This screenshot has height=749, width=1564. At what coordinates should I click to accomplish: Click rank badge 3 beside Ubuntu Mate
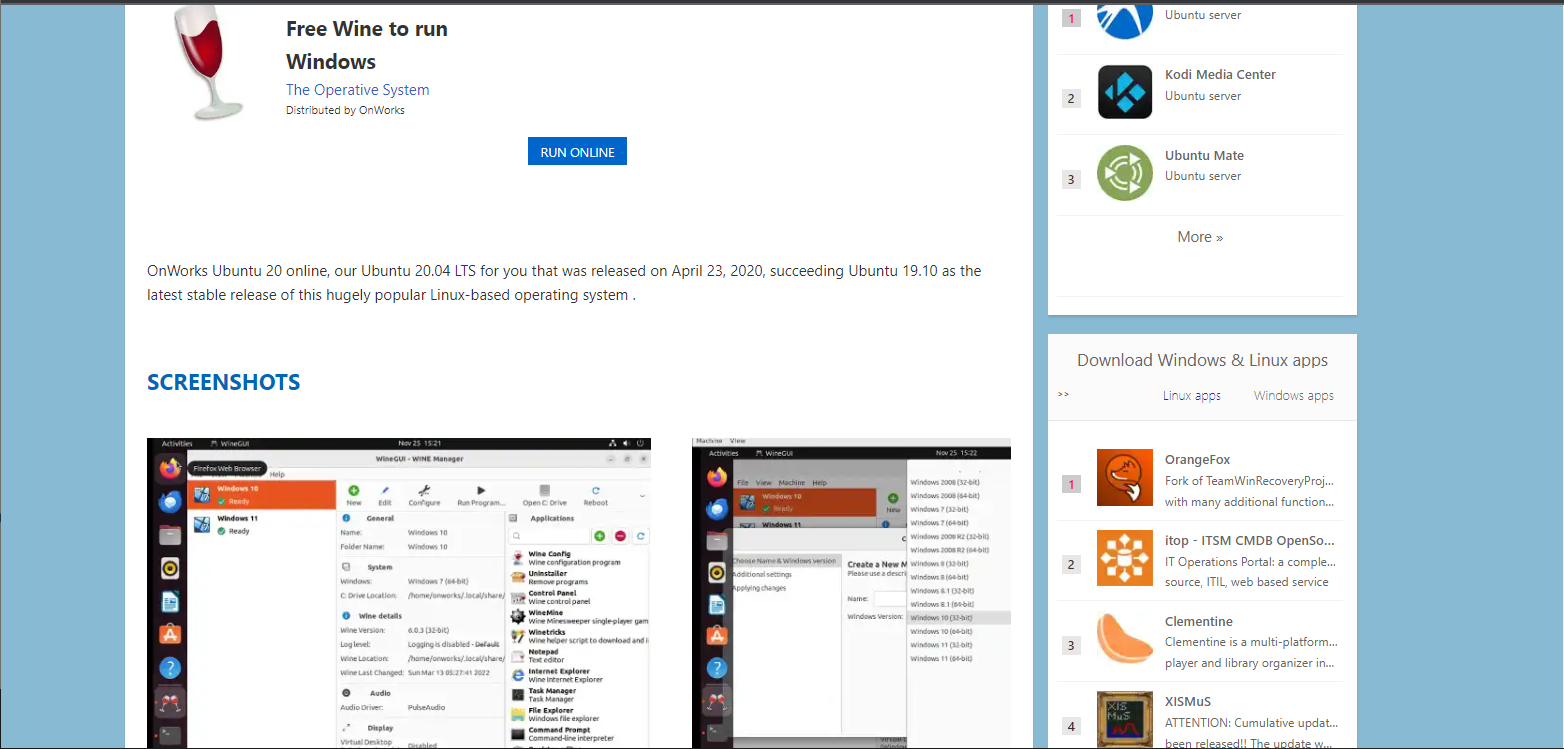(x=1071, y=179)
